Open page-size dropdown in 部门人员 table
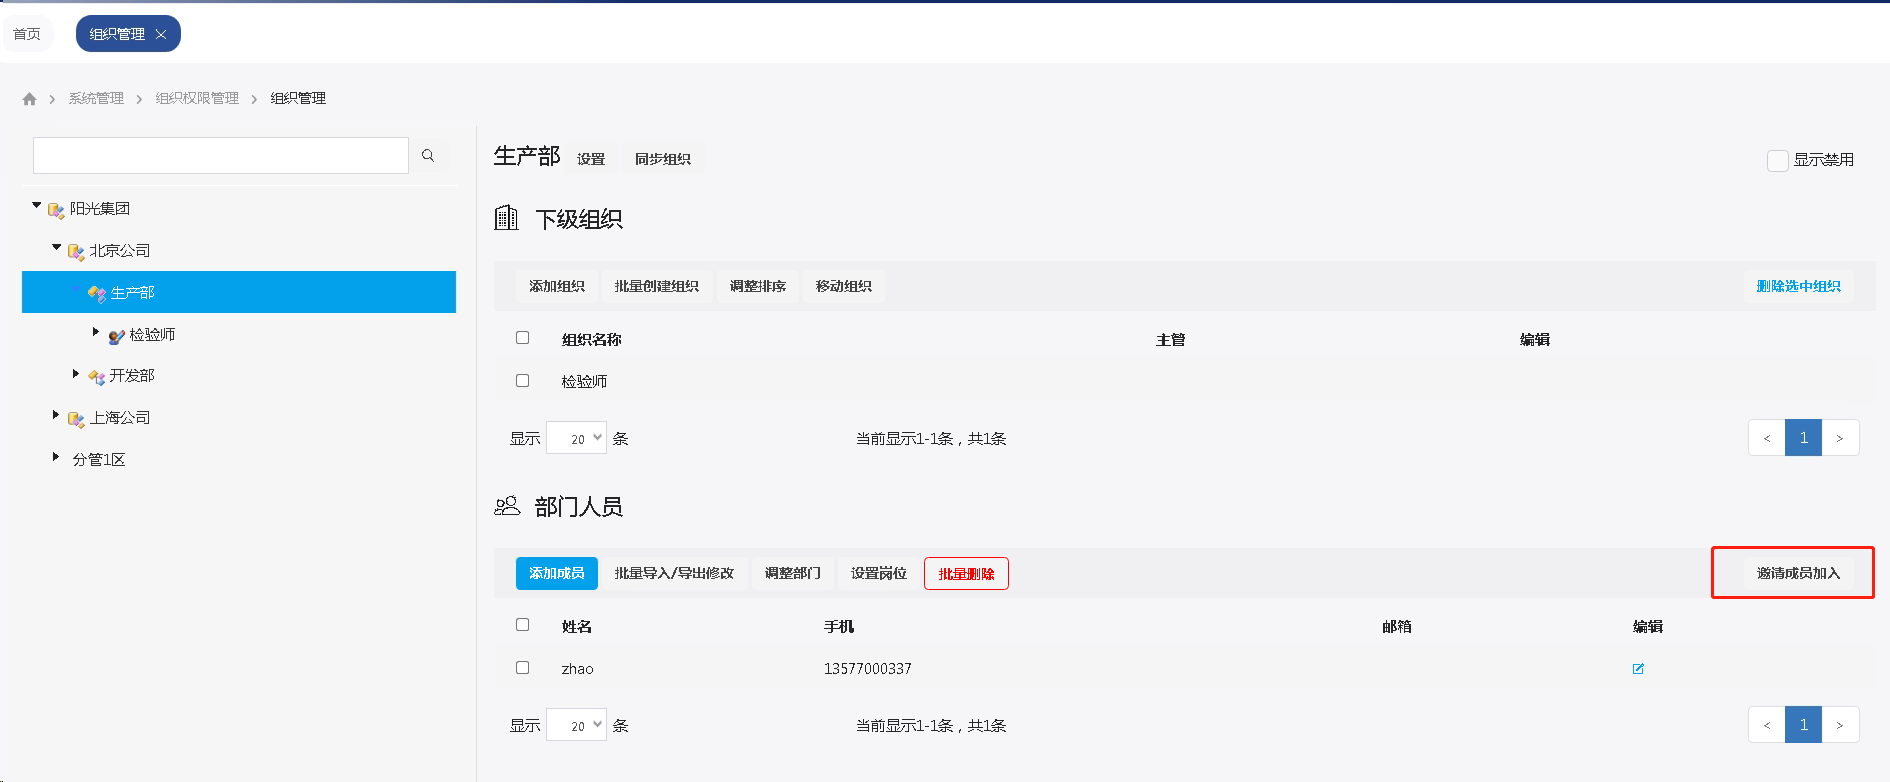 pos(576,725)
